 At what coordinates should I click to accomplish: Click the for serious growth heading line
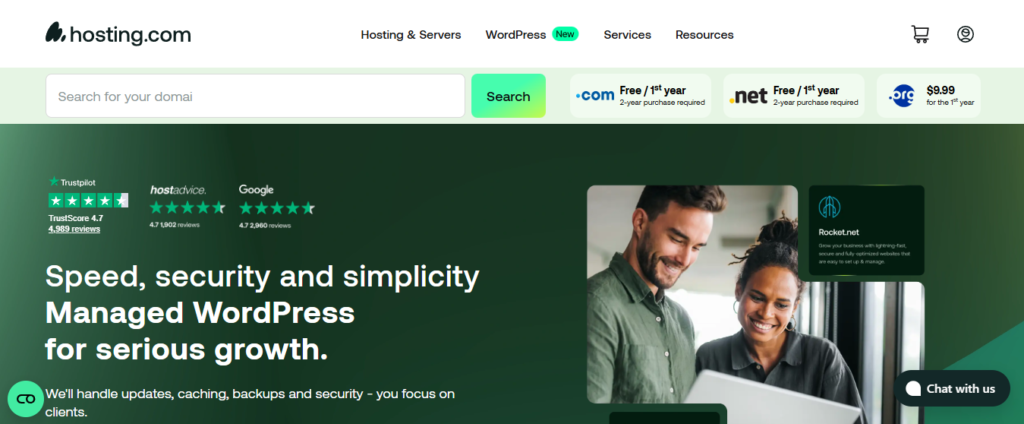coord(186,350)
